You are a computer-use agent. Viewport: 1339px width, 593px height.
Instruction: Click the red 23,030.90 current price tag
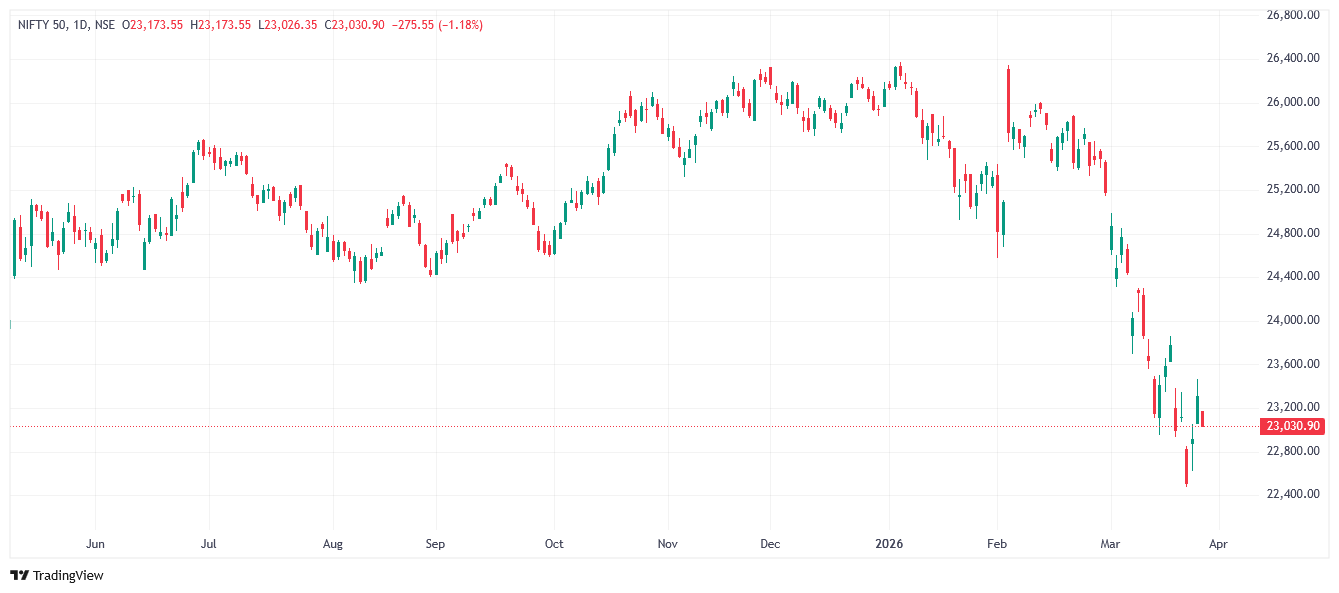(x=1294, y=426)
